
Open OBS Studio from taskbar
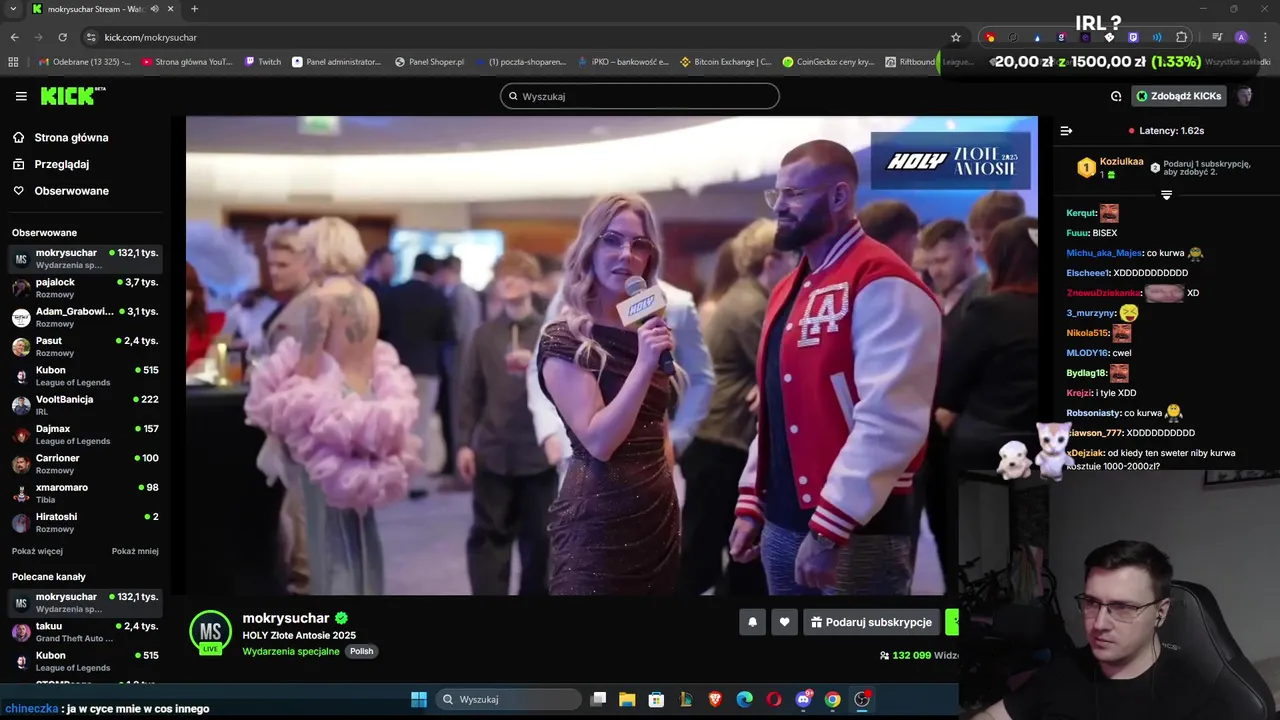(862, 699)
